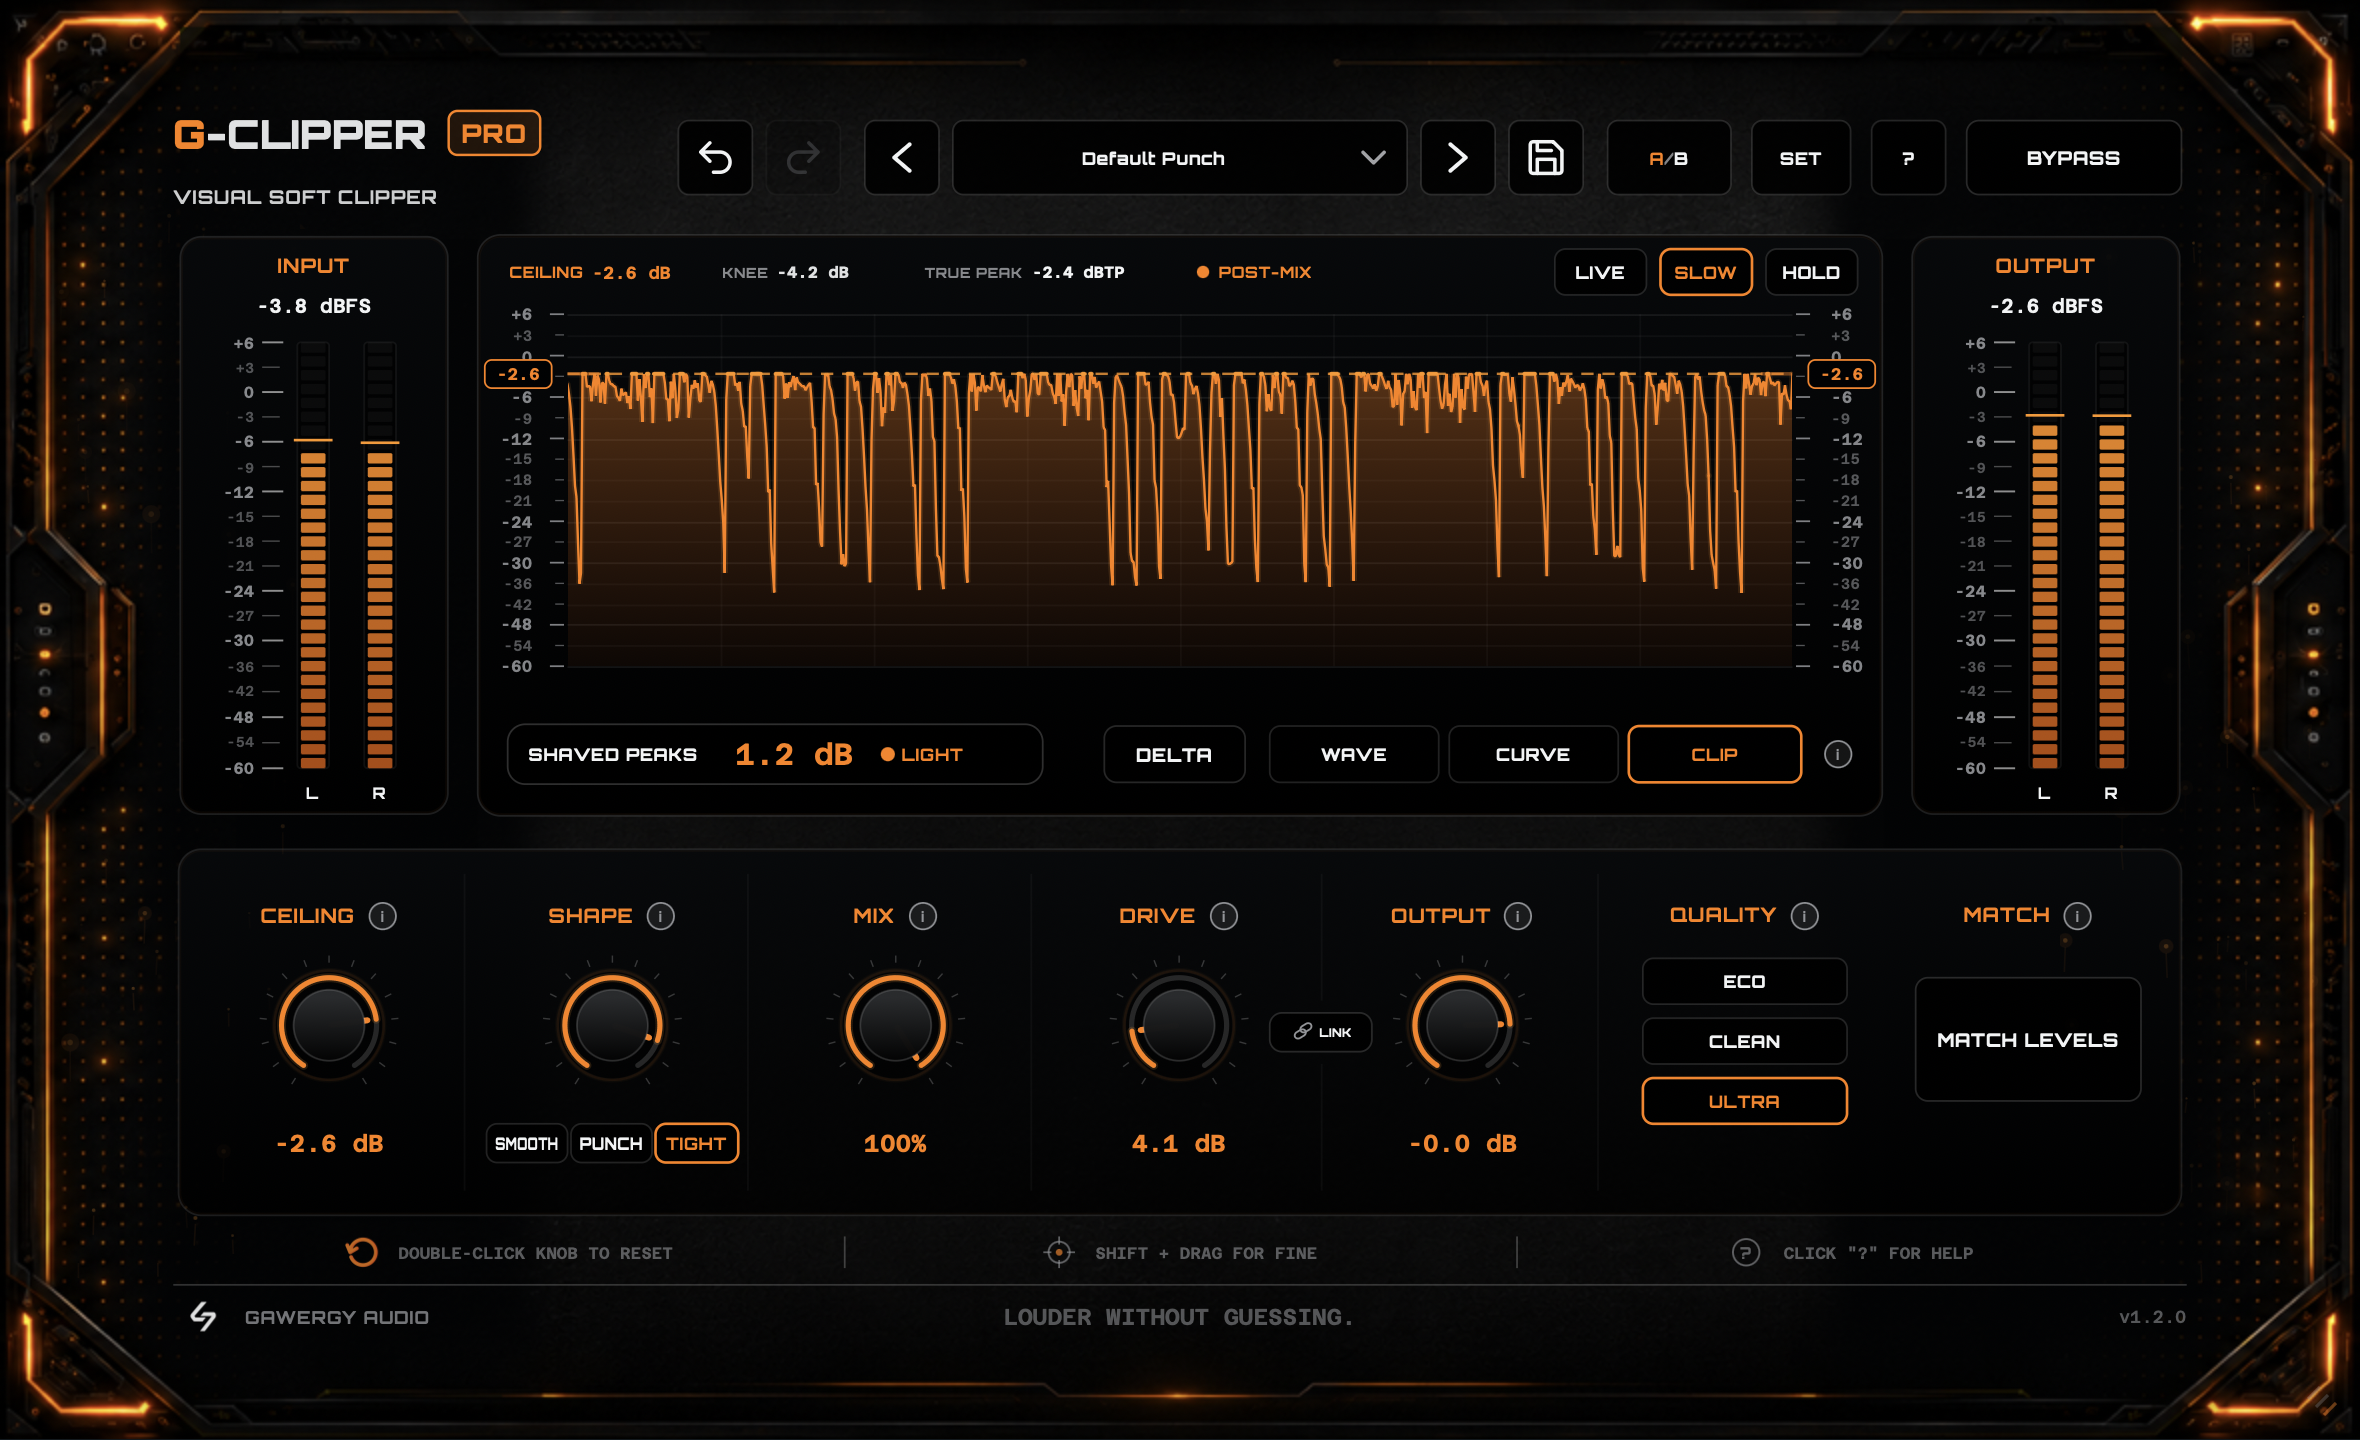Viewport: 2360px width, 1440px height.
Task: Switch meter mode to SLOW
Action: 1705,272
